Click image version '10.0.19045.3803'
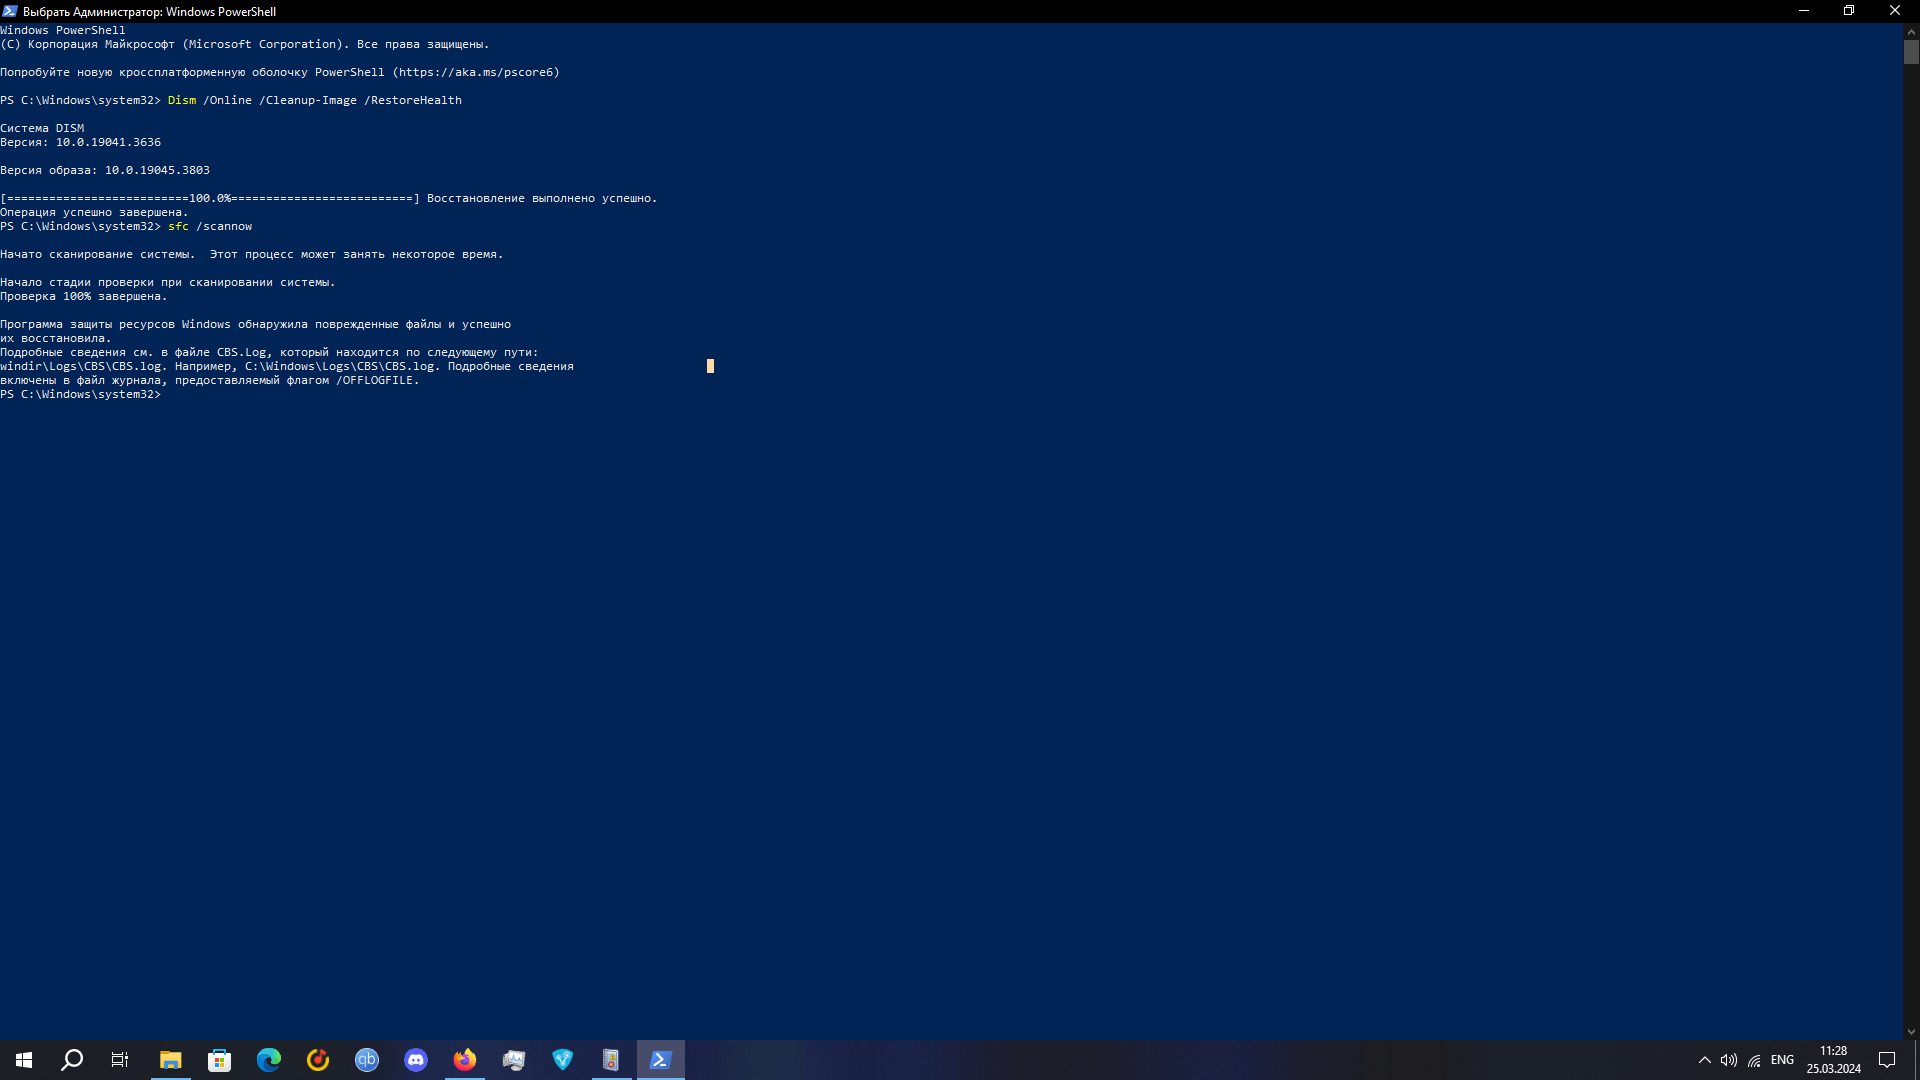This screenshot has height=1080, width=1920. [157, 171]
